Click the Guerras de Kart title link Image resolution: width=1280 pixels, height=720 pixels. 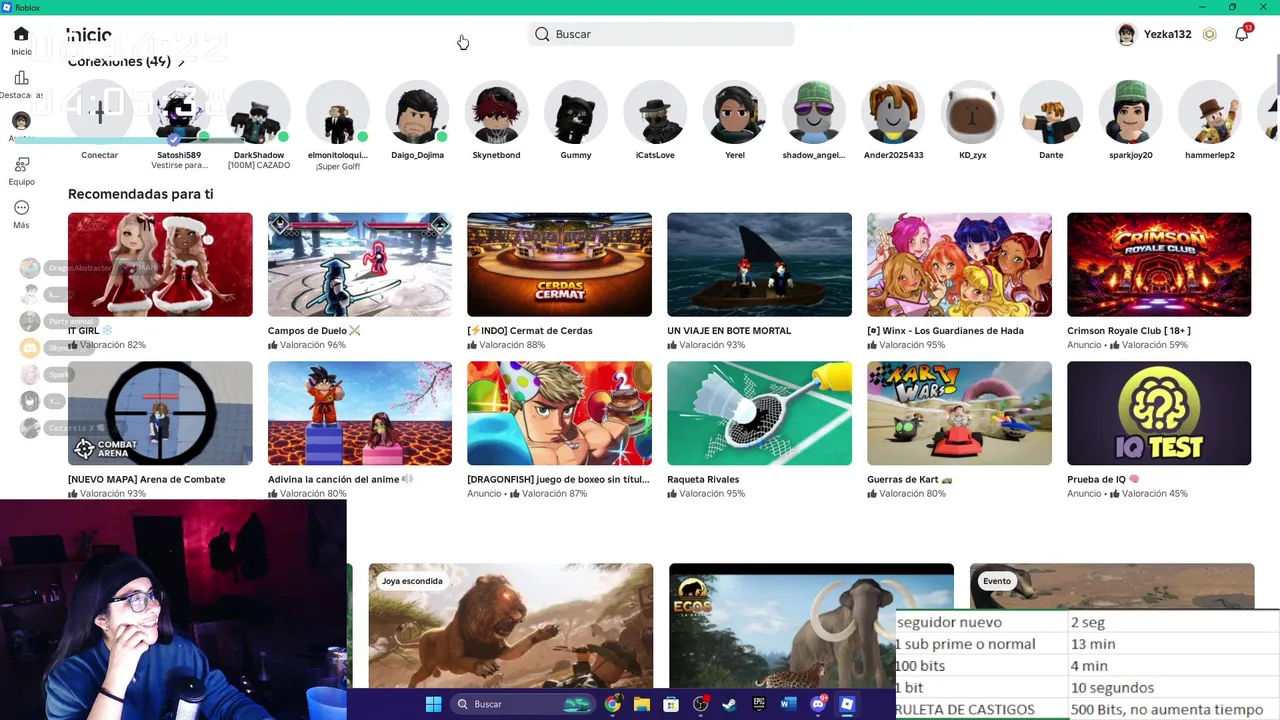[909, 480]
